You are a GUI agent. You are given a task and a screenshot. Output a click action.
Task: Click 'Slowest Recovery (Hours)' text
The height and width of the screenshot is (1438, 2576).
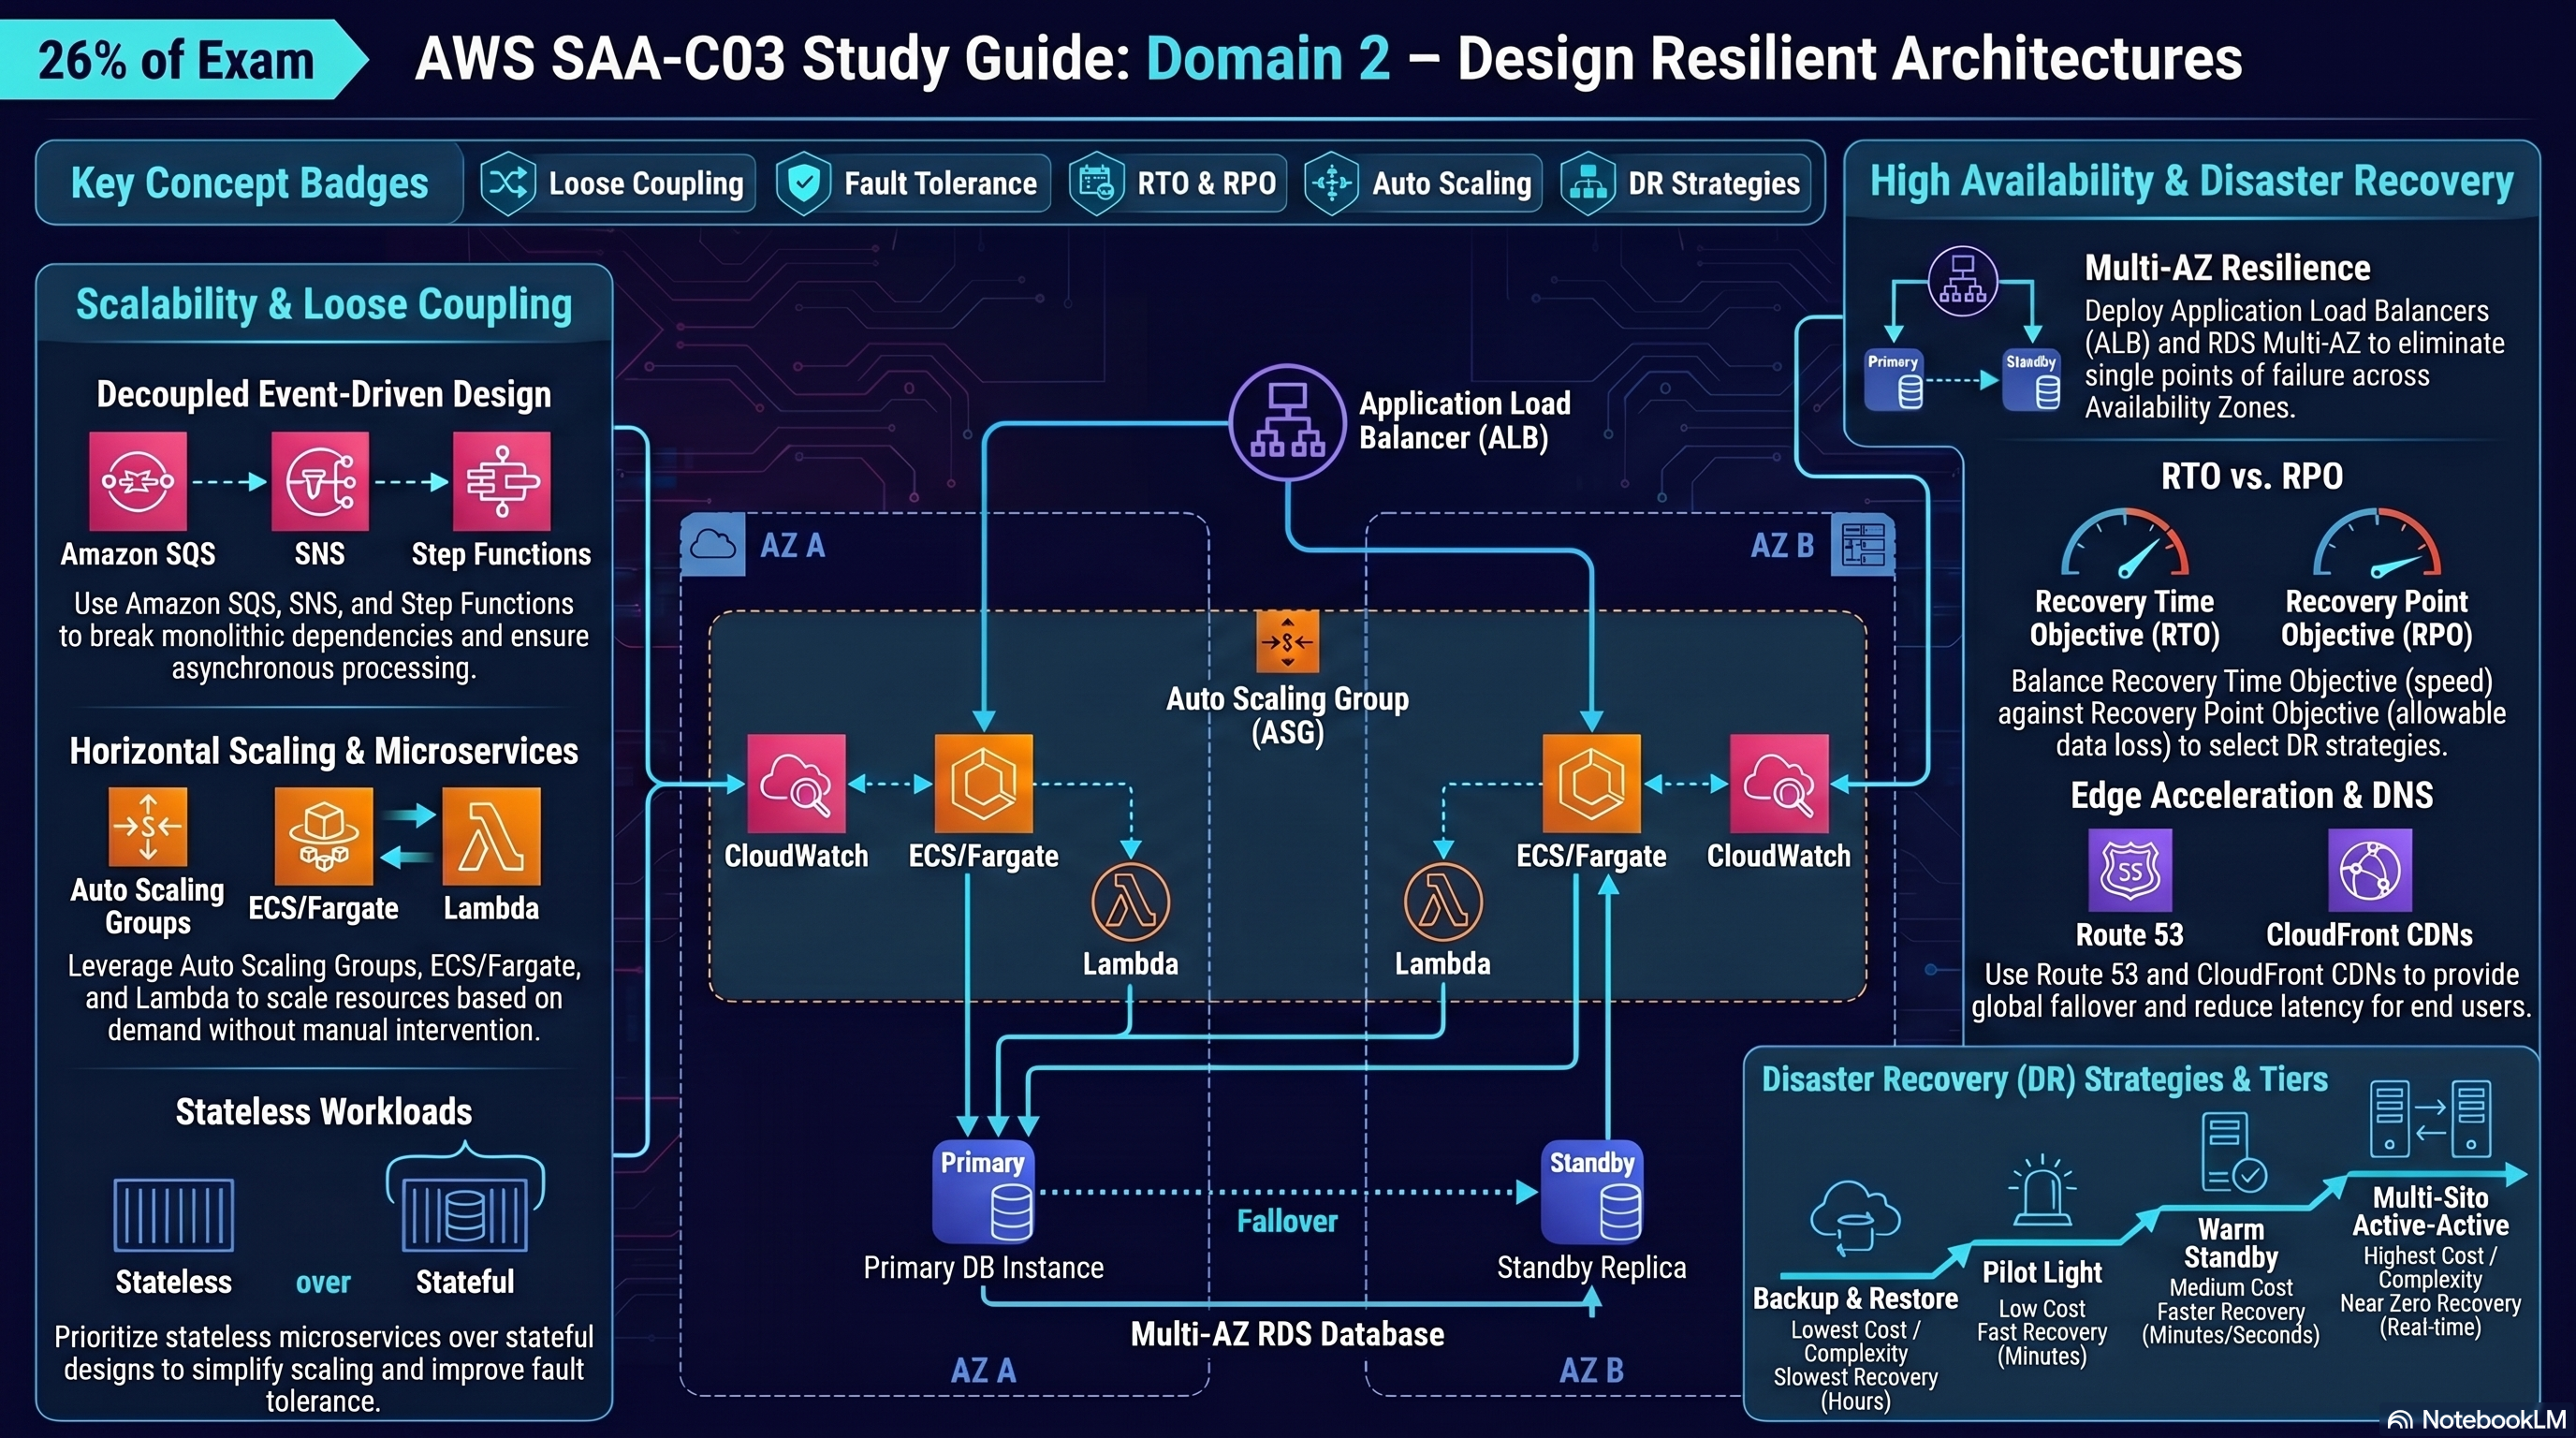coord(1855,1389)
